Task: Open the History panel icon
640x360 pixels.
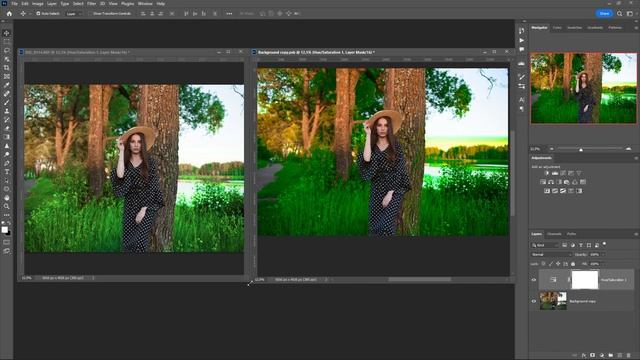Action: click(522, 31)
